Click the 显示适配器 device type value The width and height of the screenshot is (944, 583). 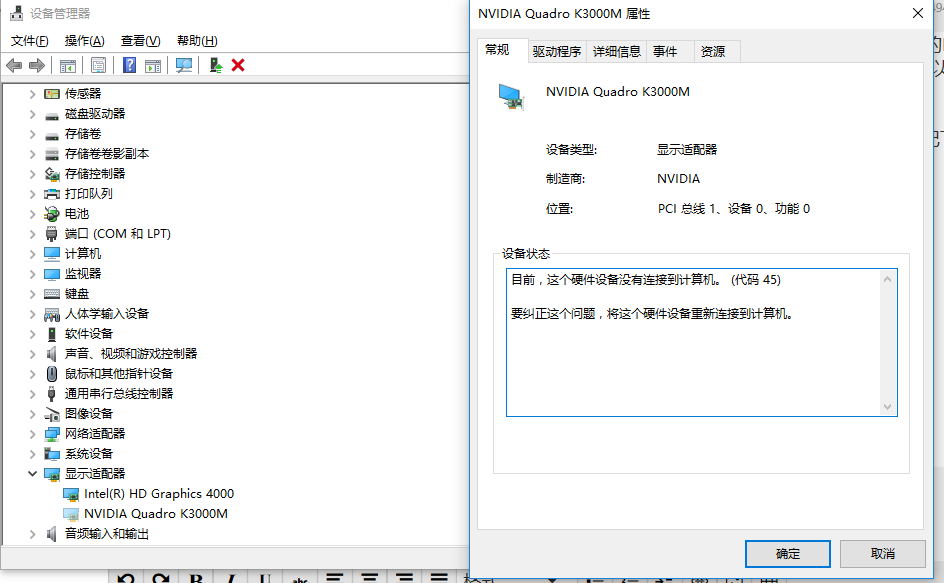point(687,149)
